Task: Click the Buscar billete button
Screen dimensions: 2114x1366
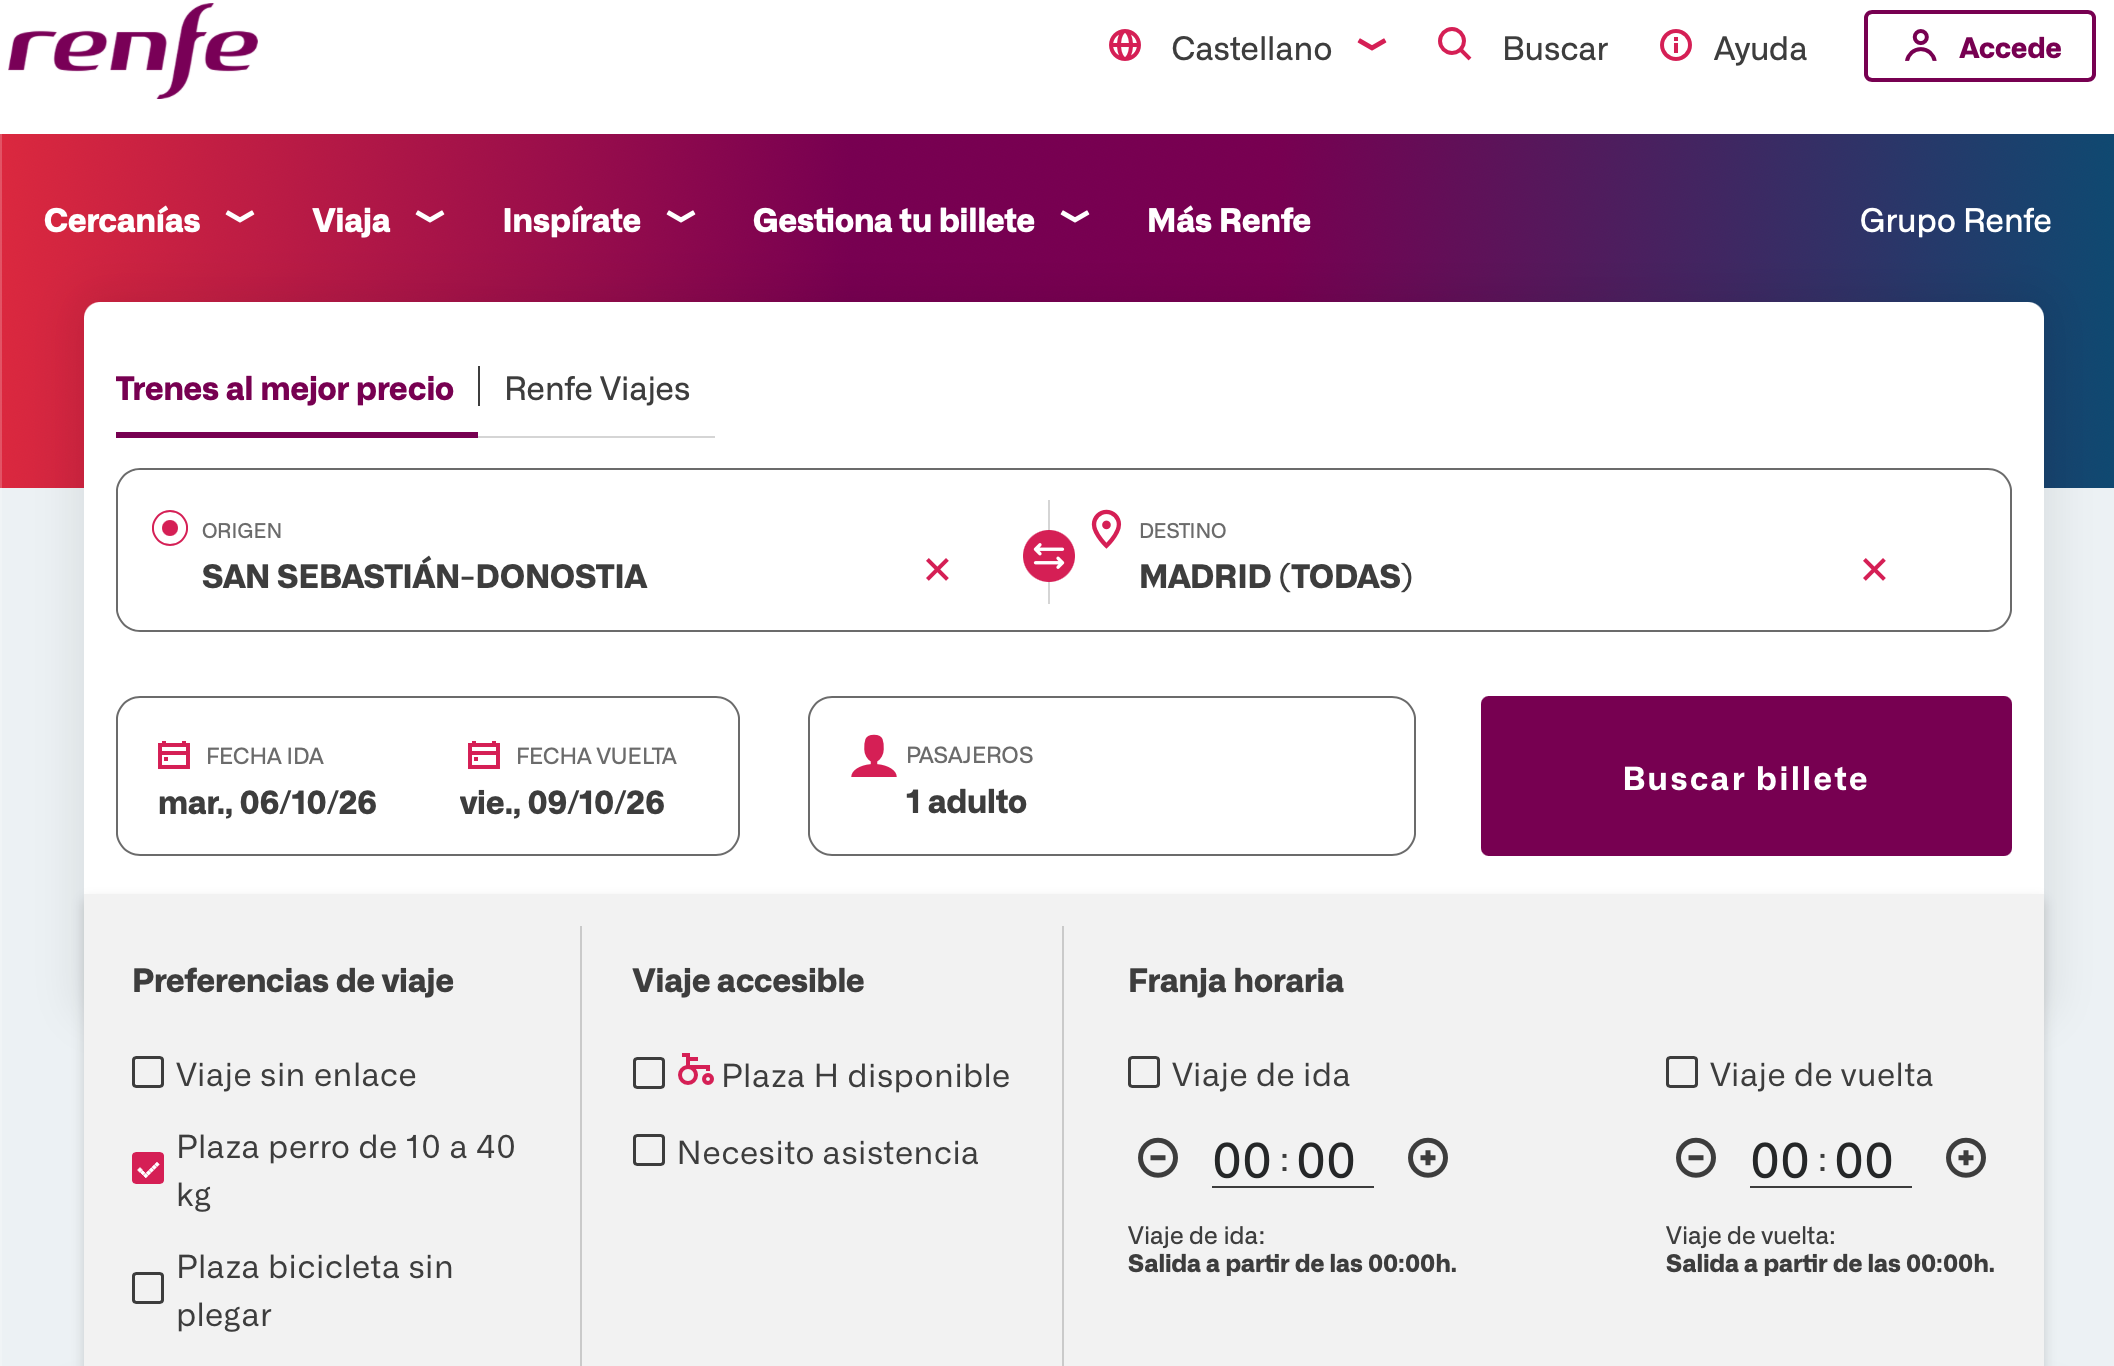Action: tap(1746, 776)
